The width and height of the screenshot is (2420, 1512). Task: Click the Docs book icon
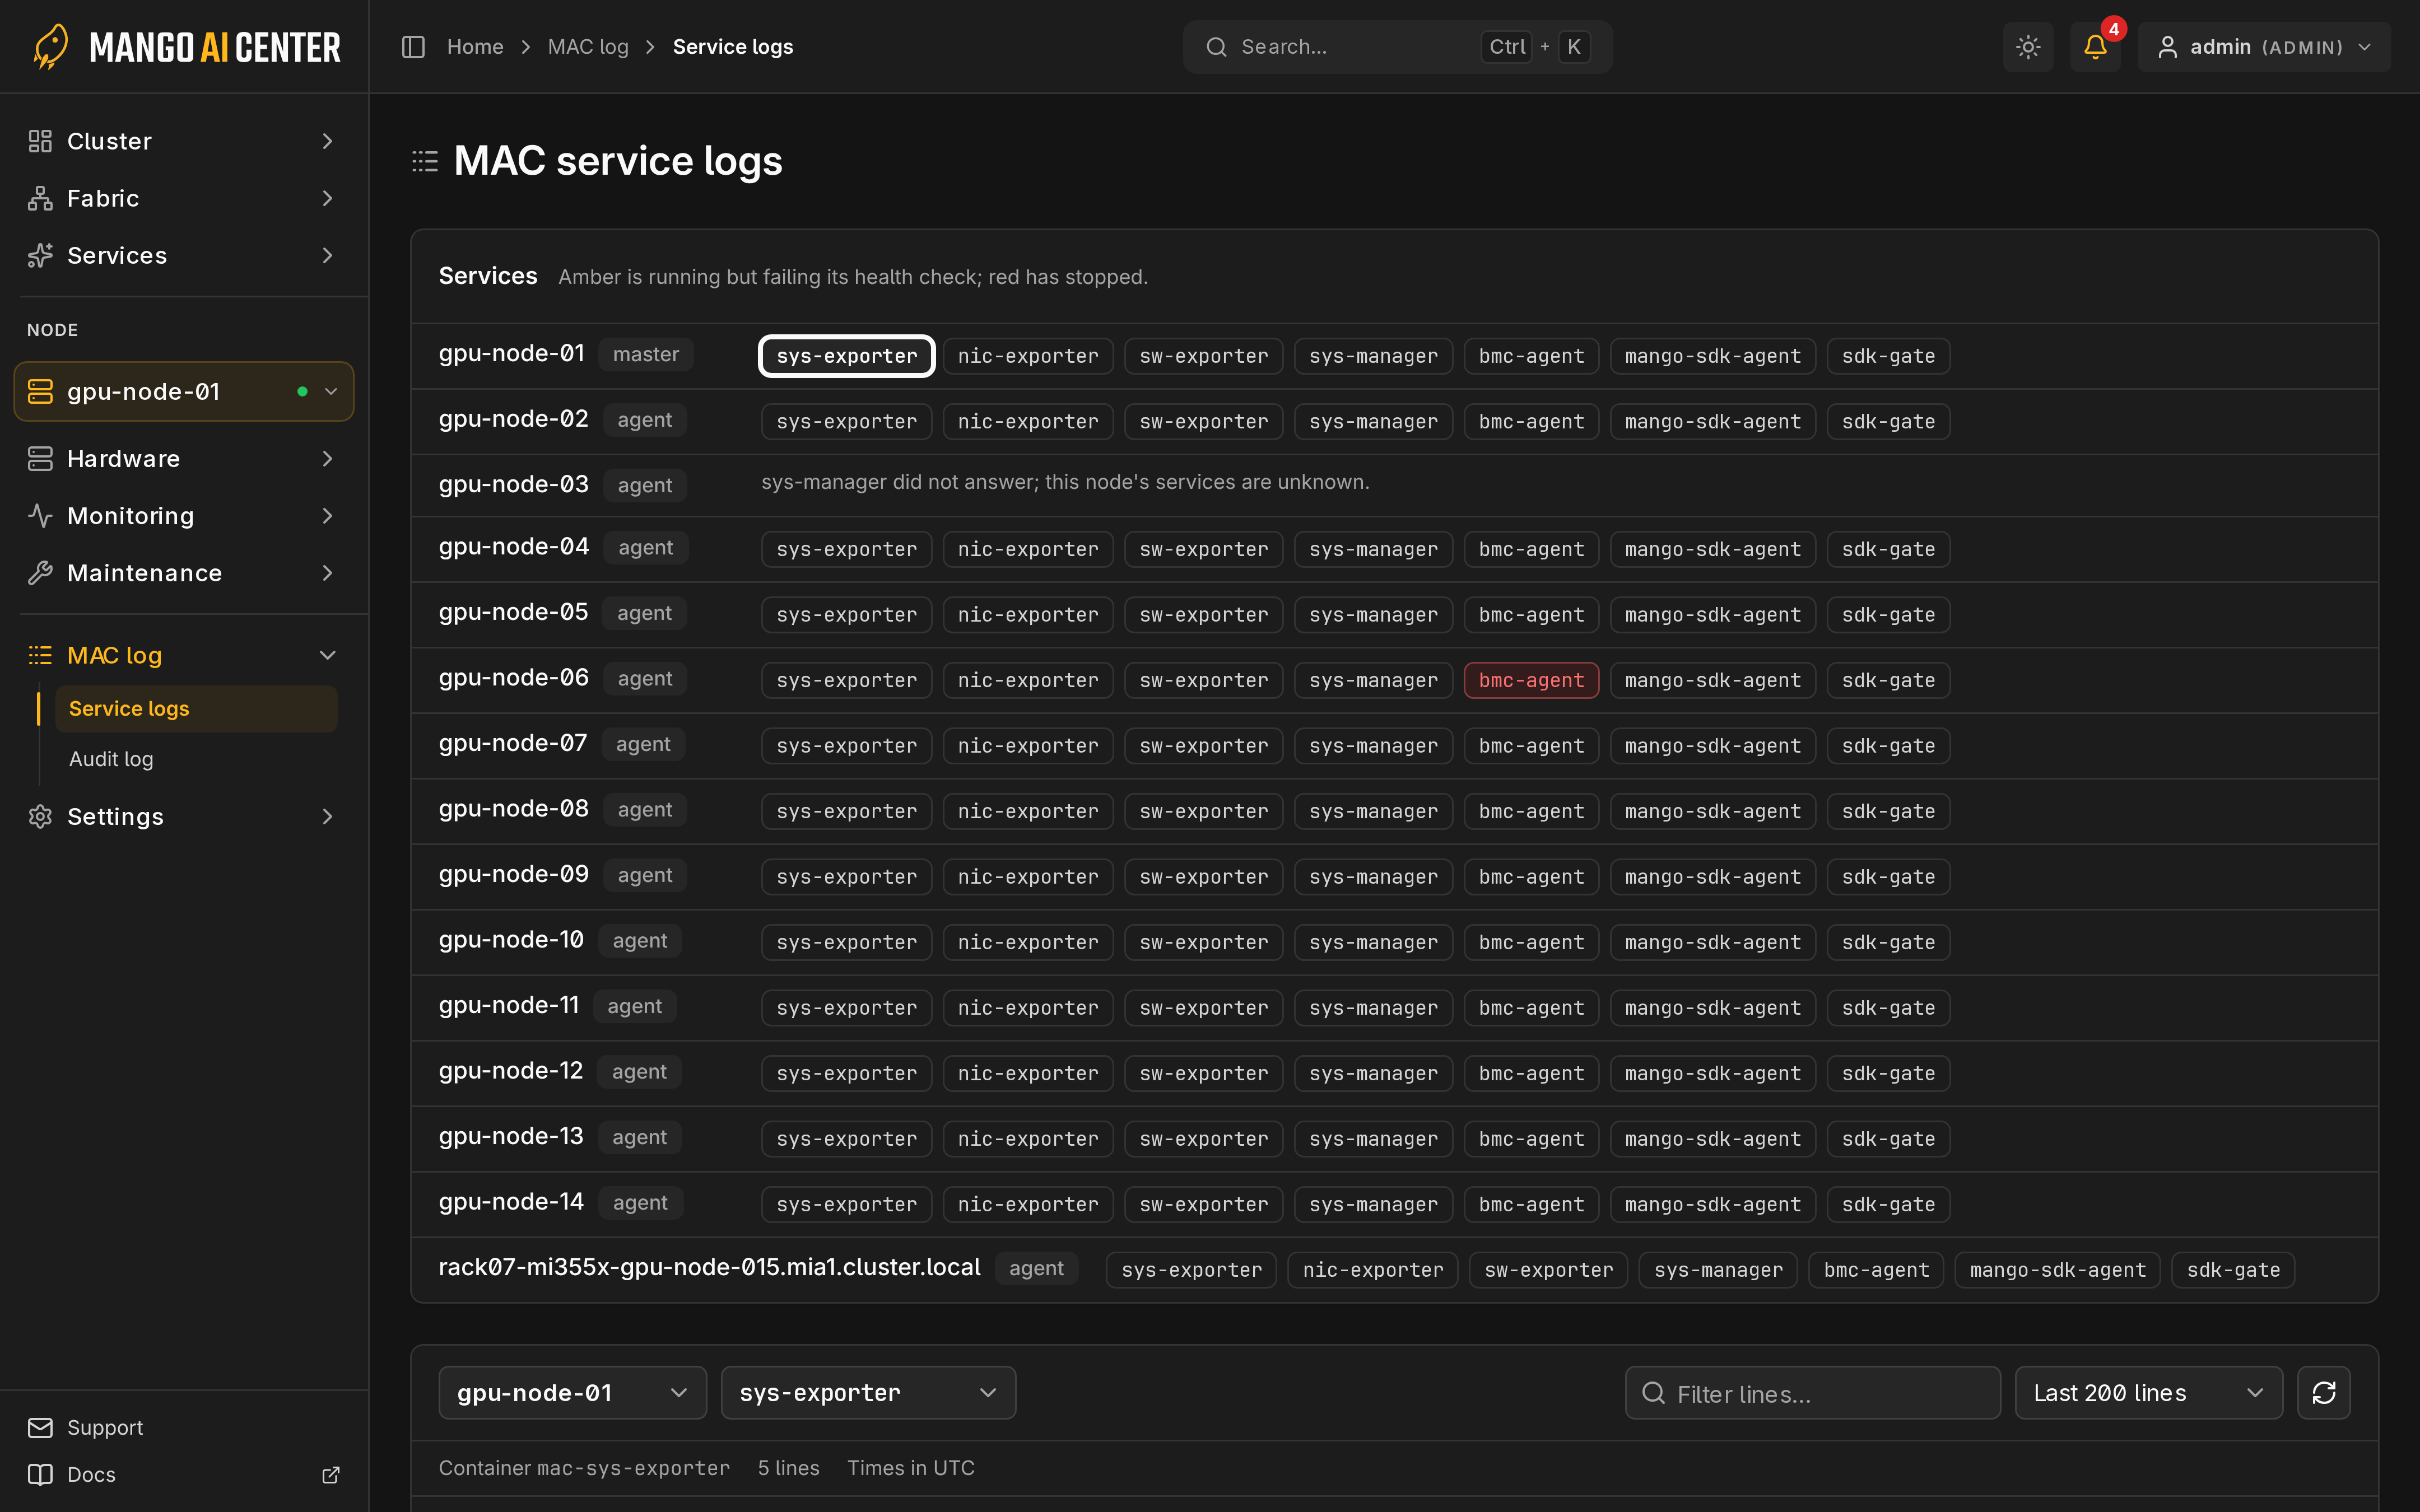click(x=40, y=1474)
